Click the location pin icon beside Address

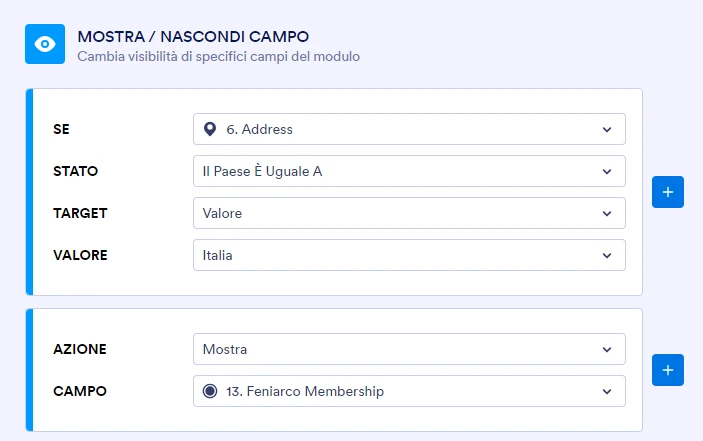pyautogui.click(x=210, y=129)
